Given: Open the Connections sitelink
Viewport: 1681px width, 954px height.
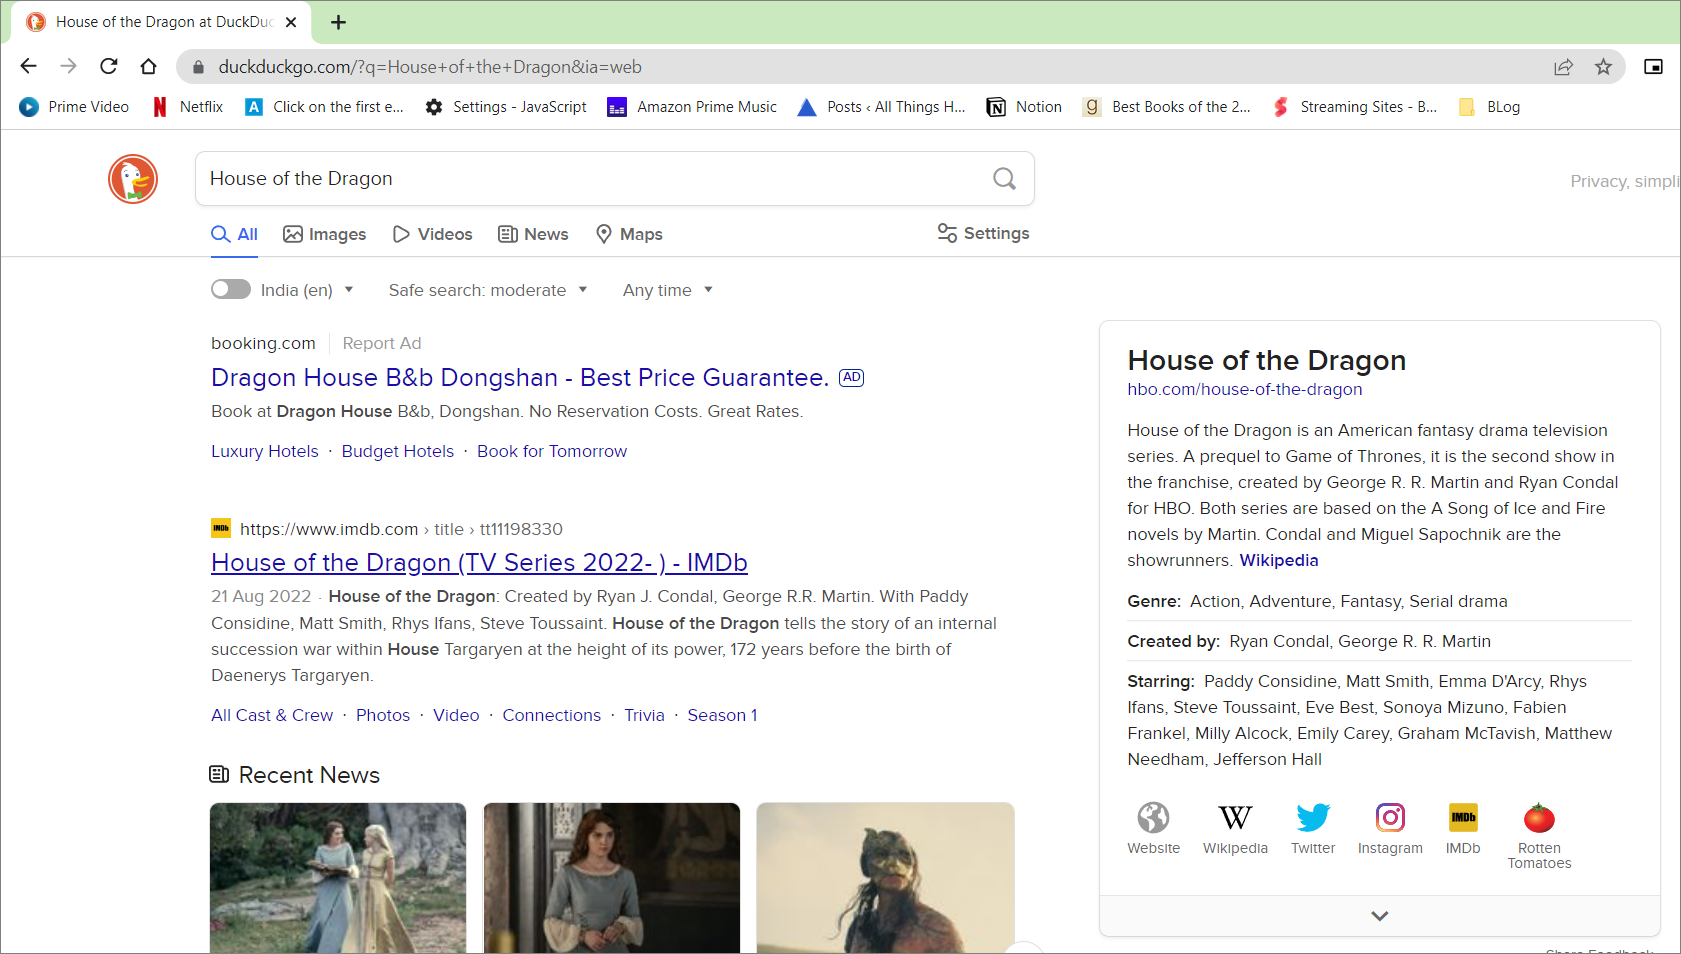Looking at the screenshot, I should [552, 715].
